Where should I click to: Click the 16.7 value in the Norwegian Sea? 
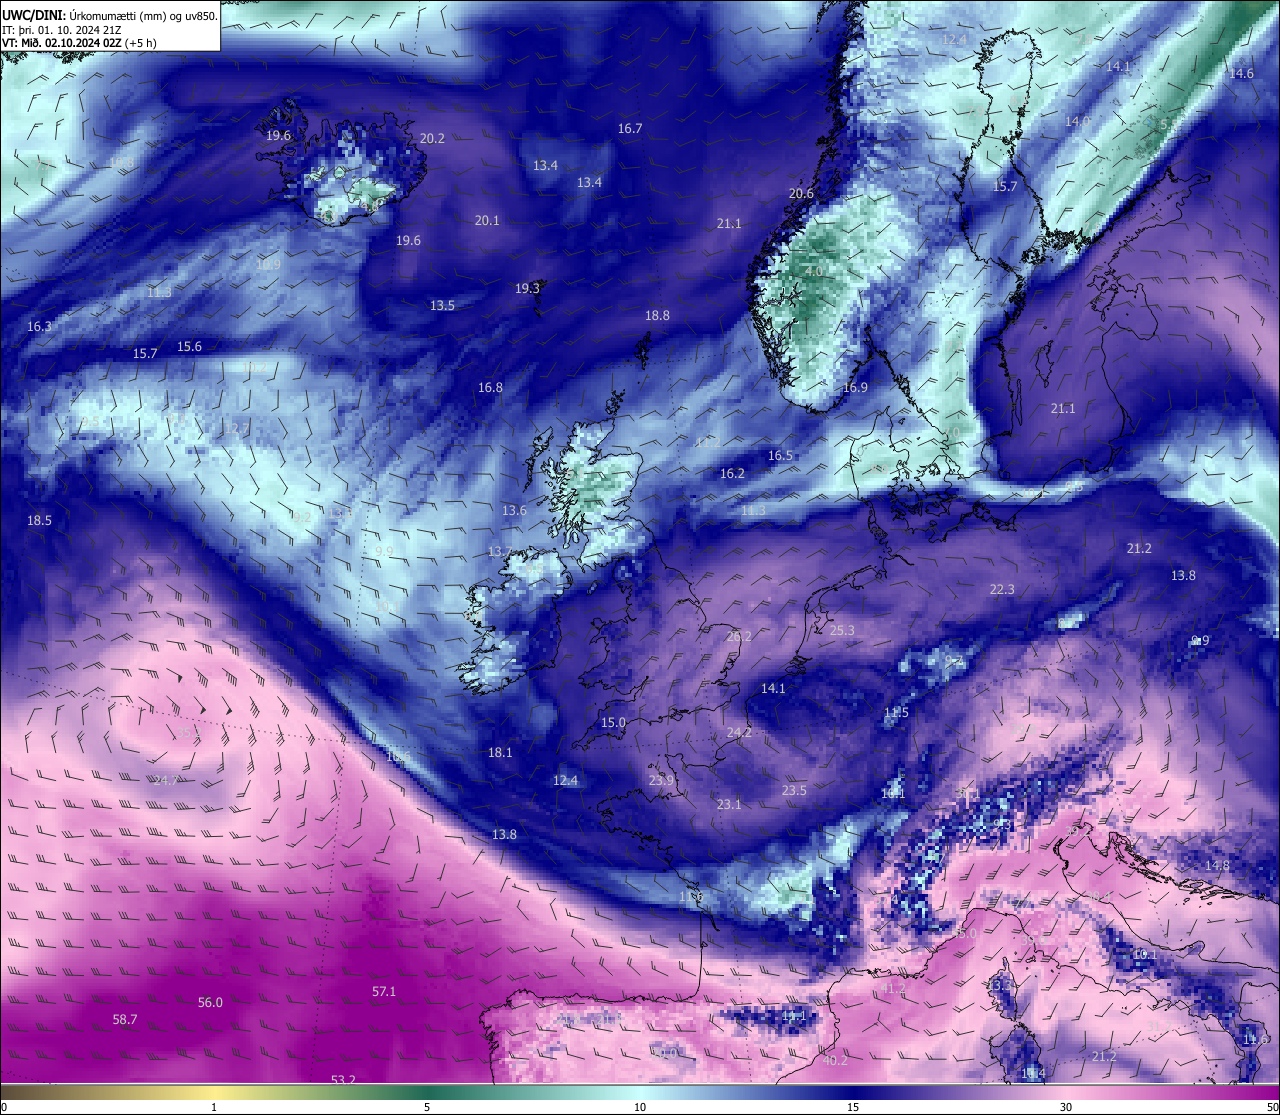630,128
